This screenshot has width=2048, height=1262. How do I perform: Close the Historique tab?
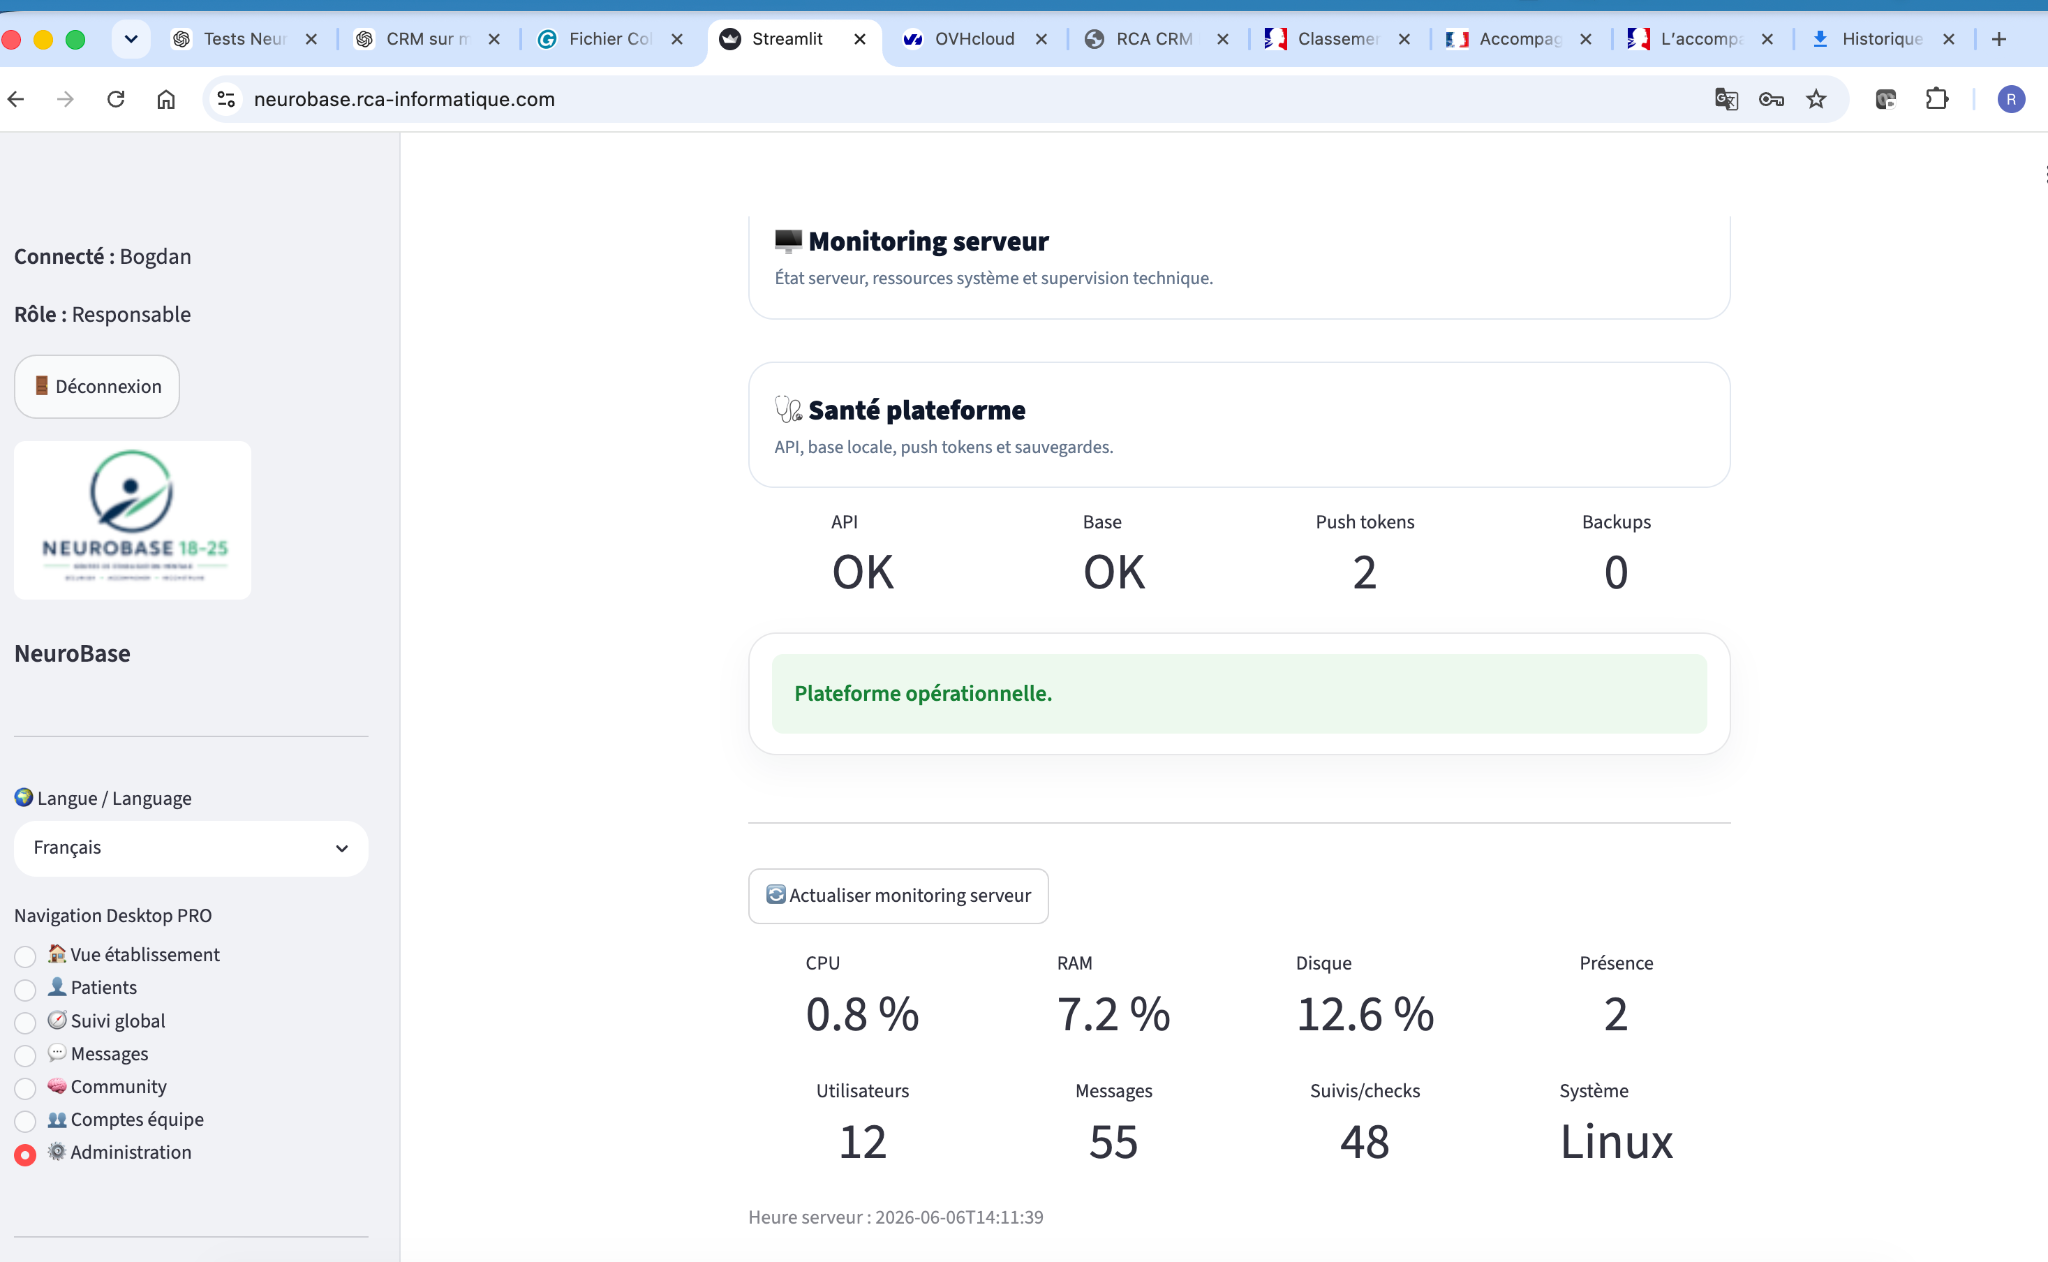1948,39
